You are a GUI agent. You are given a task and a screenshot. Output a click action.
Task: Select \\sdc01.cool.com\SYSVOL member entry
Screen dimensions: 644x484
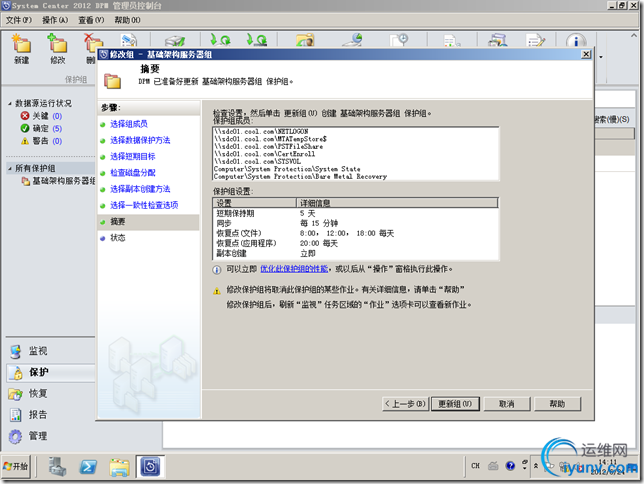258,161
